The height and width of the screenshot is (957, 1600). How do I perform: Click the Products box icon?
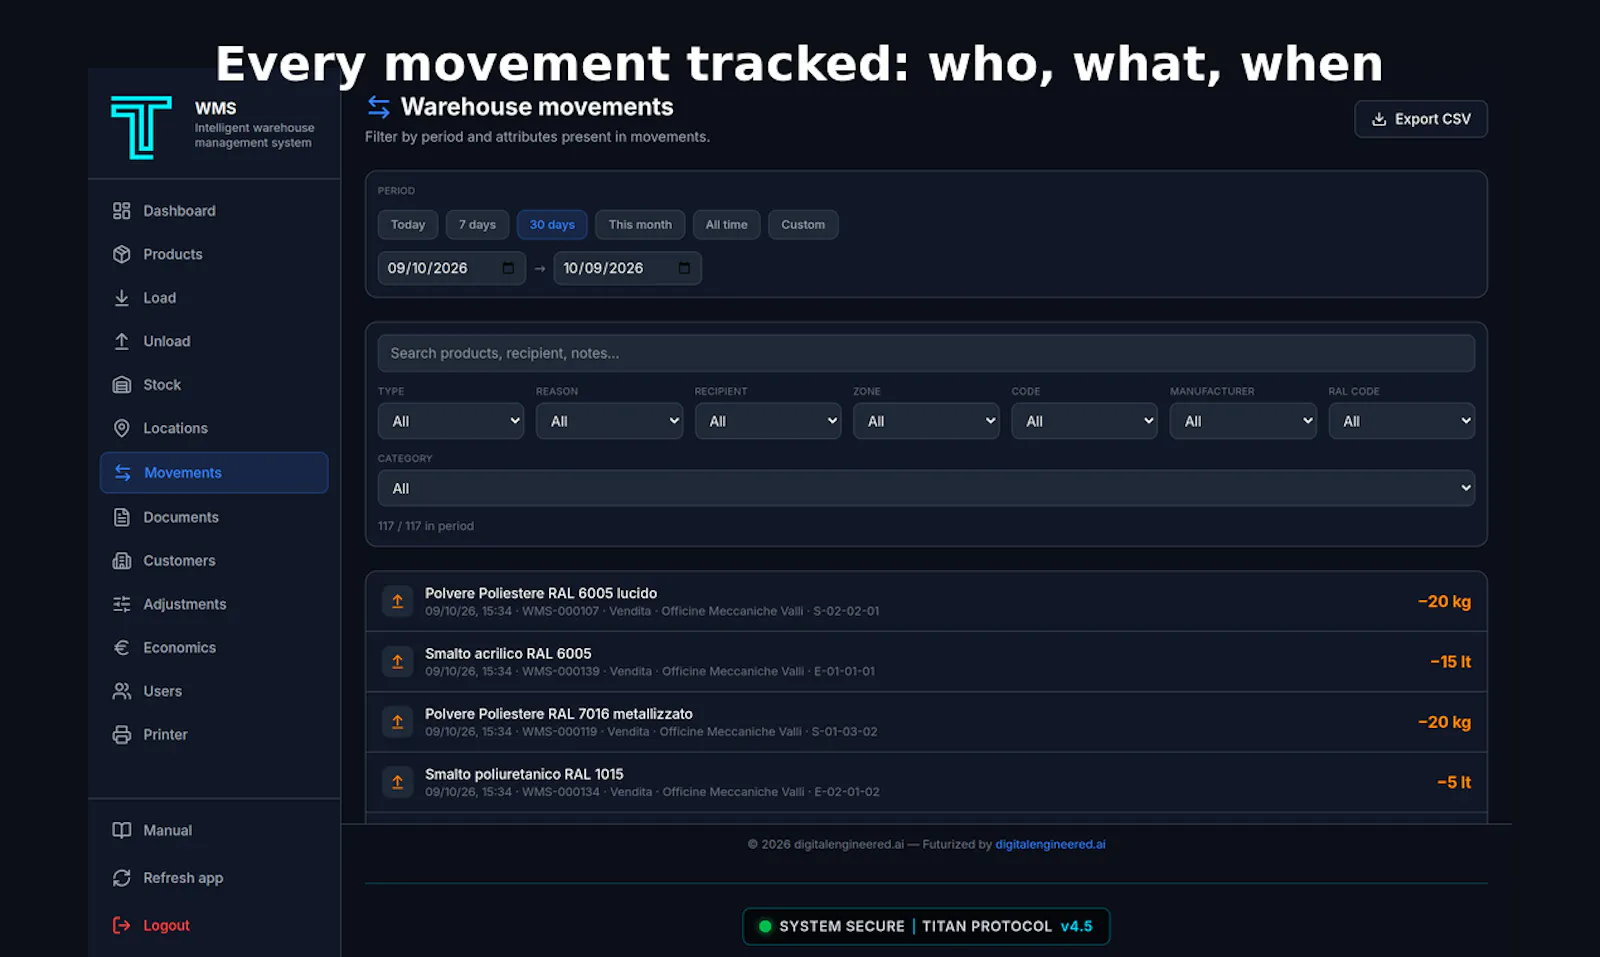coord(122,254)
